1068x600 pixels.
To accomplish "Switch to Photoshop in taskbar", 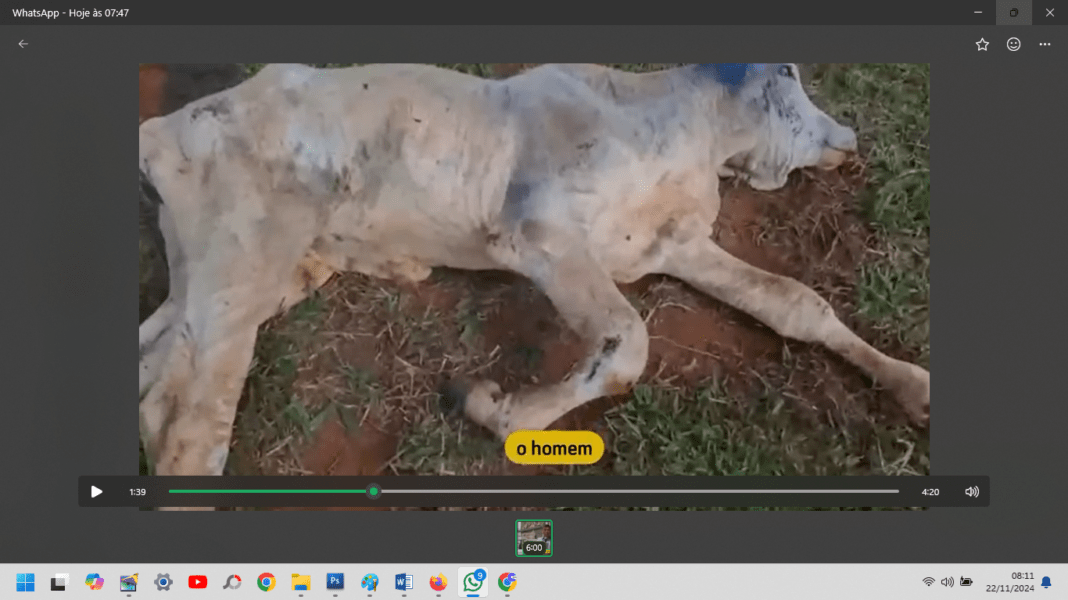I will point(335,582).
